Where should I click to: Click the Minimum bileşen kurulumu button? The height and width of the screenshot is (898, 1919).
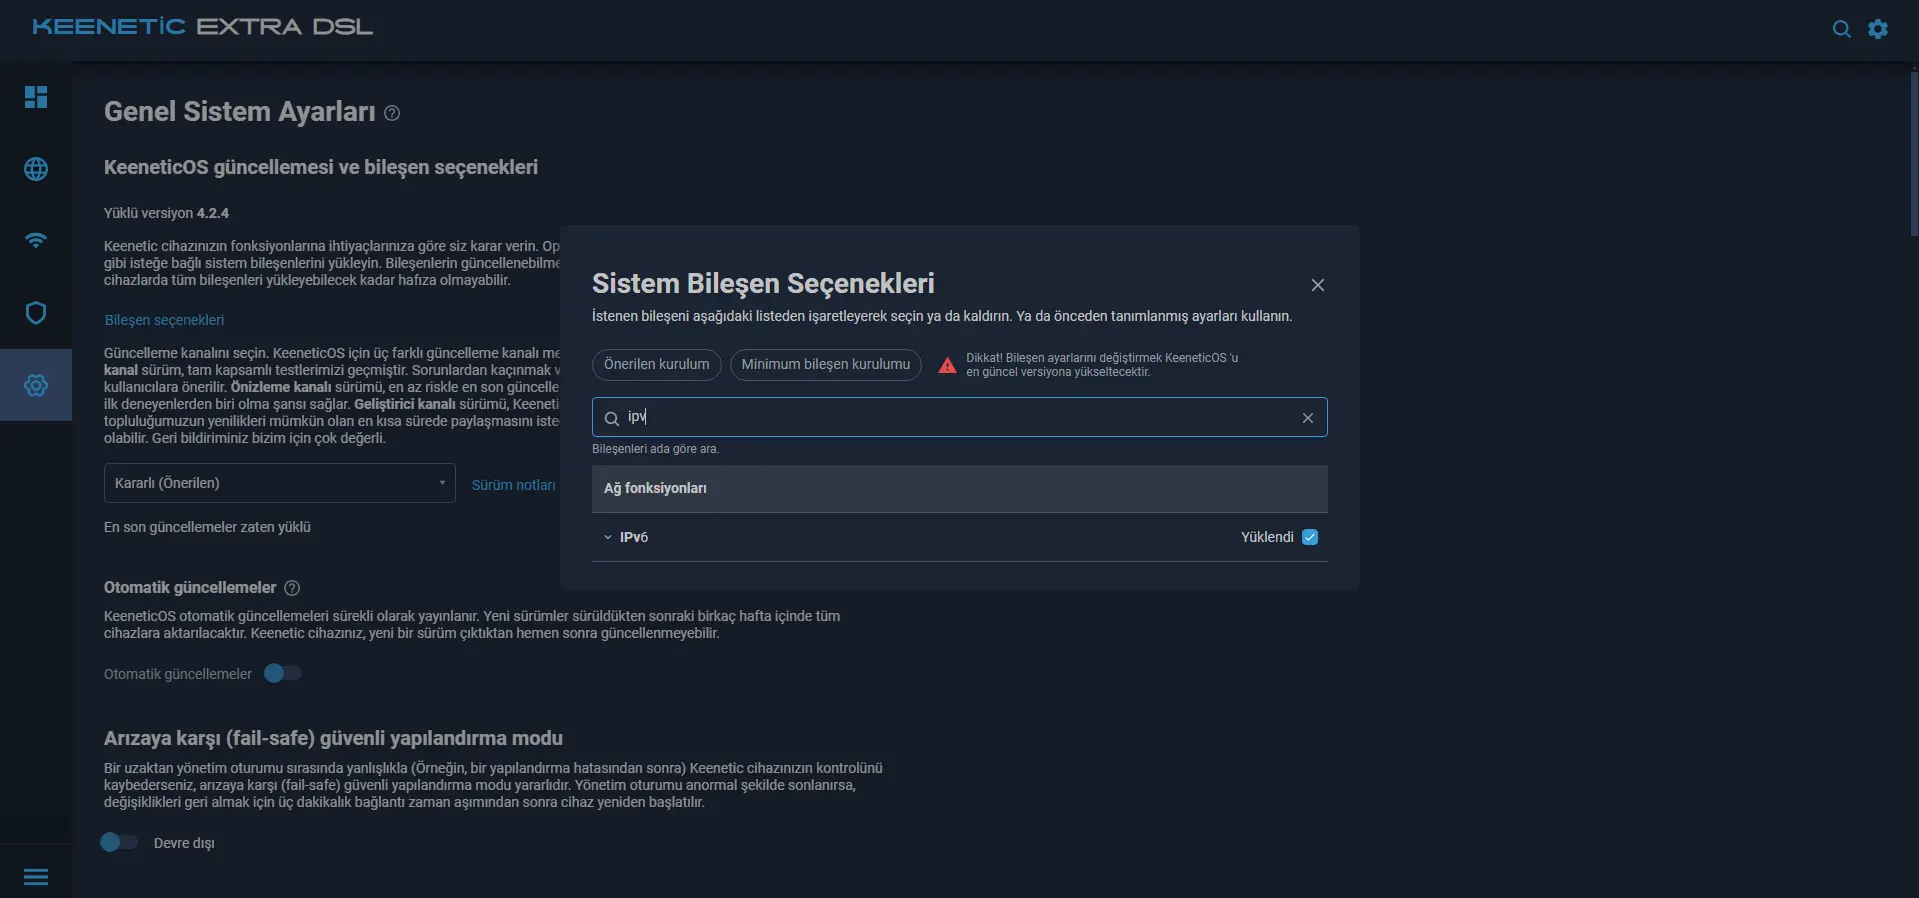coord(826,364)
